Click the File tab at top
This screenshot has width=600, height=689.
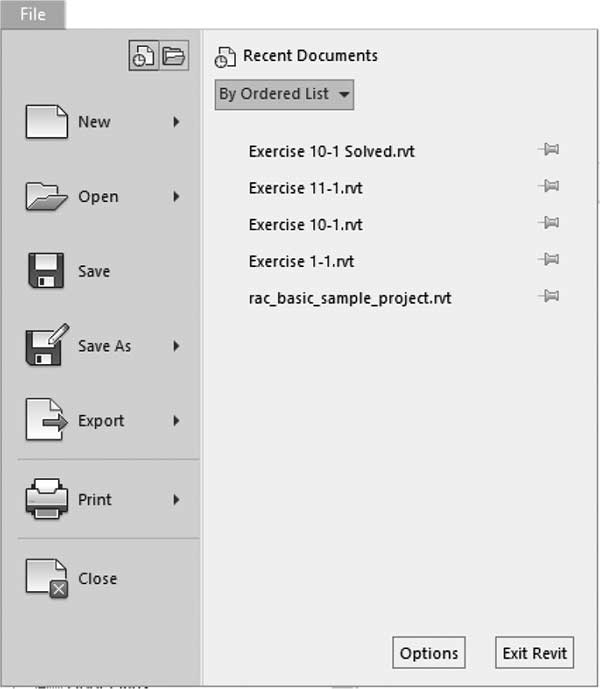(x=33, y=15)
